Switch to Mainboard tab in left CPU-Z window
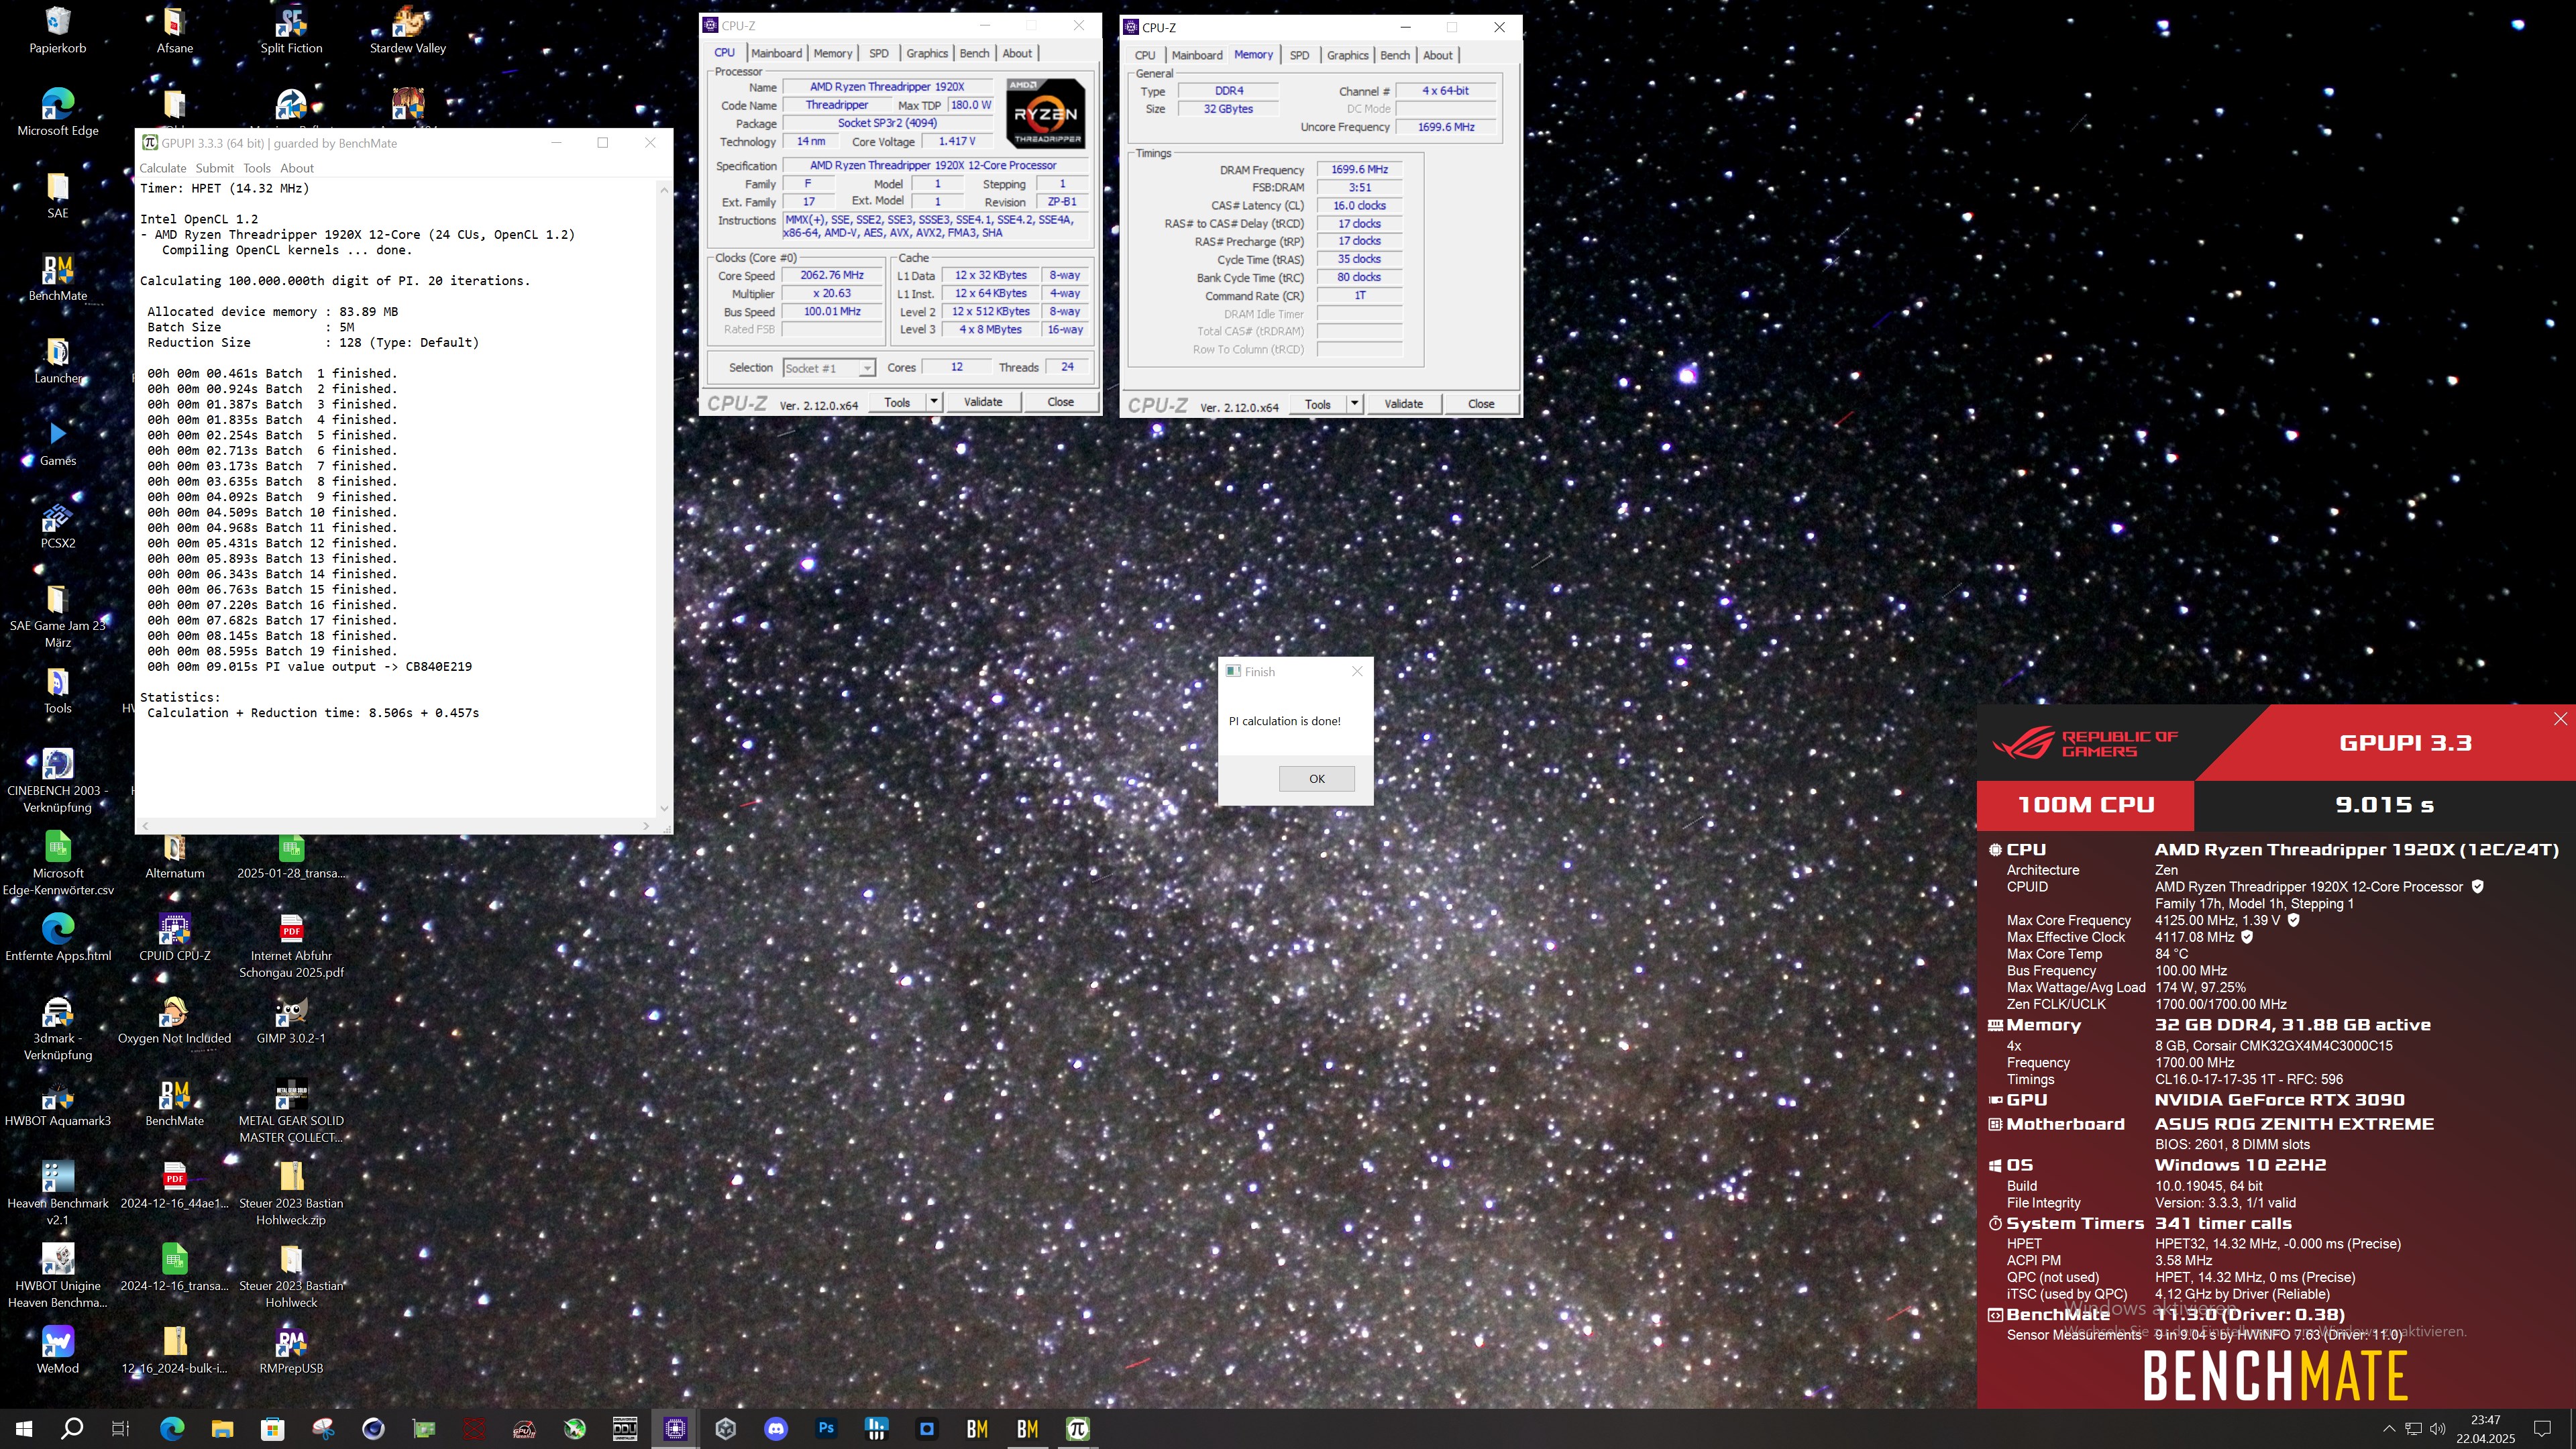Image resolution: width=2576 pixels, height=1449 pixels. pos(776,53)
